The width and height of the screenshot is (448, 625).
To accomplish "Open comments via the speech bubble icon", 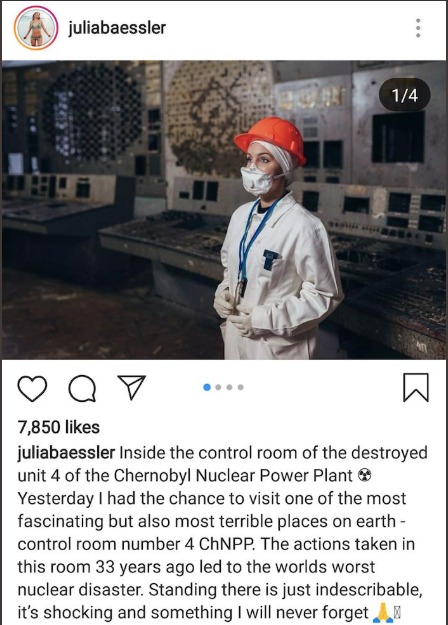I will coord(82,388).
